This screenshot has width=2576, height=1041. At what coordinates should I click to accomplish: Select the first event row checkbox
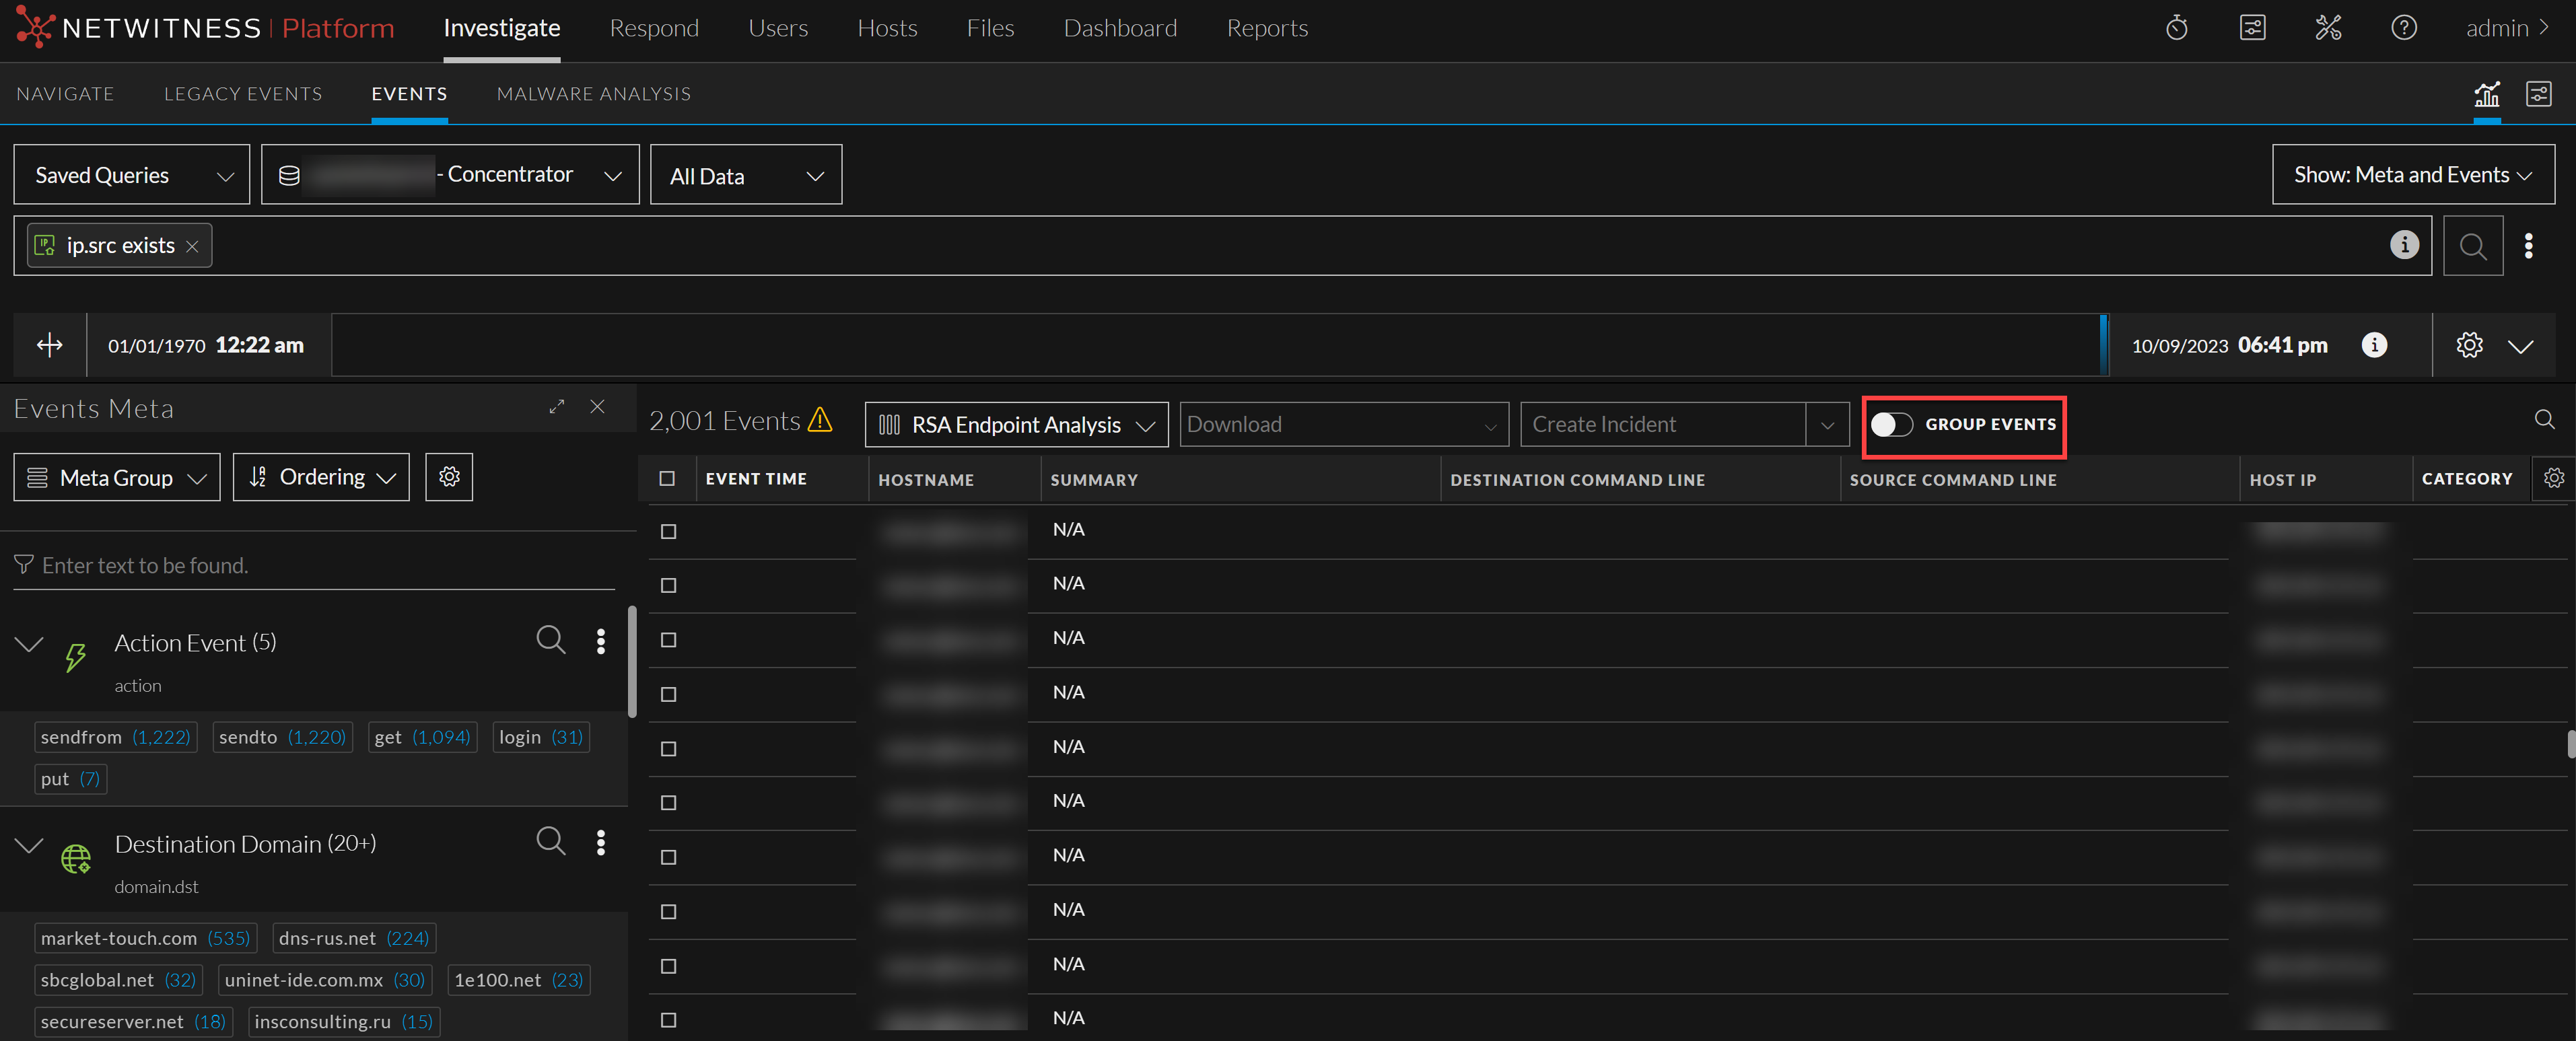668,531
